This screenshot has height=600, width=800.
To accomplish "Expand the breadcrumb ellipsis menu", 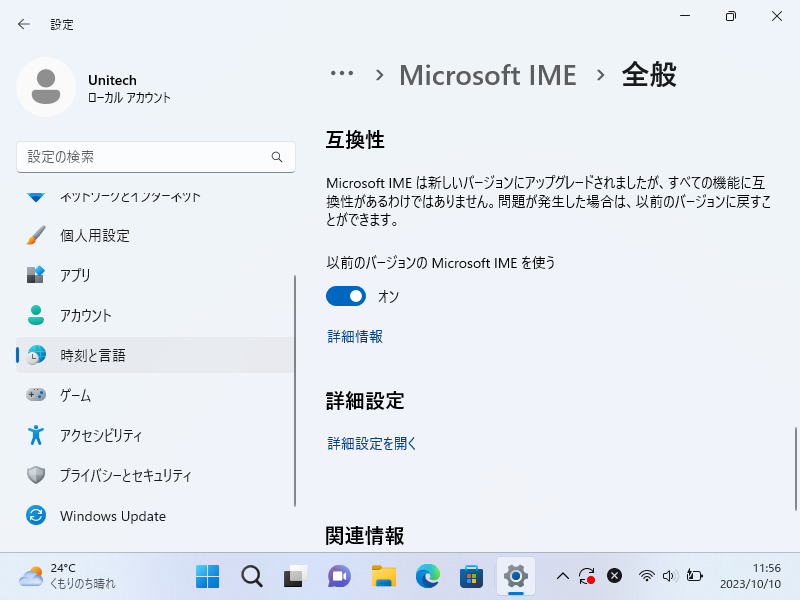I will [x=341, y=73].
